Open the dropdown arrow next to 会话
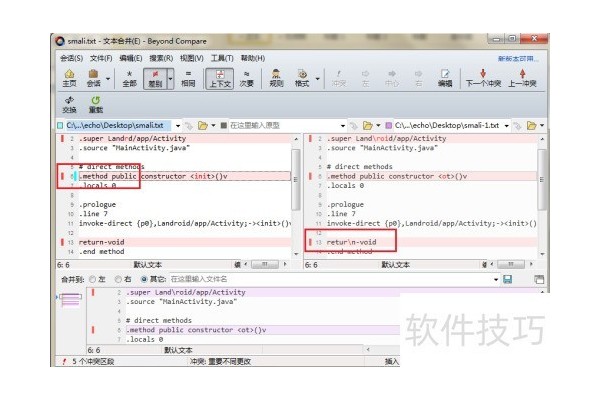Viewport: 600px width, 400px height. 108,79
